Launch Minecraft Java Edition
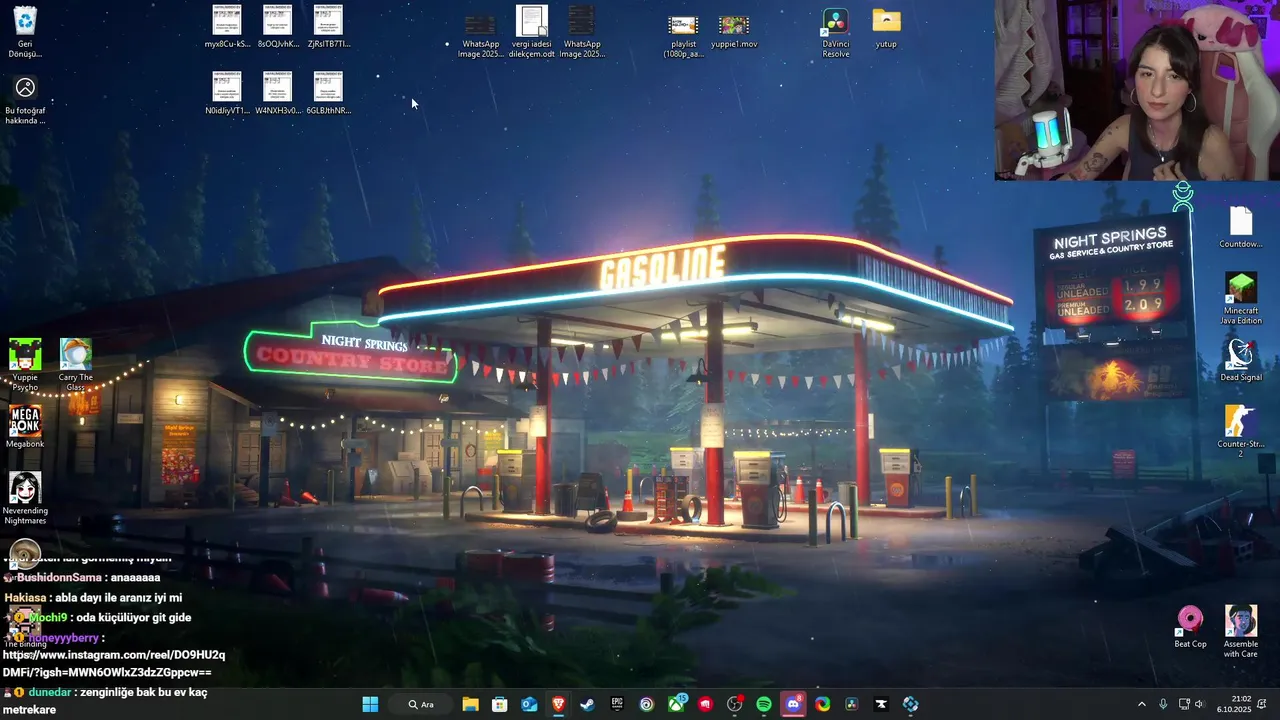 click(x=1241, y=298)
